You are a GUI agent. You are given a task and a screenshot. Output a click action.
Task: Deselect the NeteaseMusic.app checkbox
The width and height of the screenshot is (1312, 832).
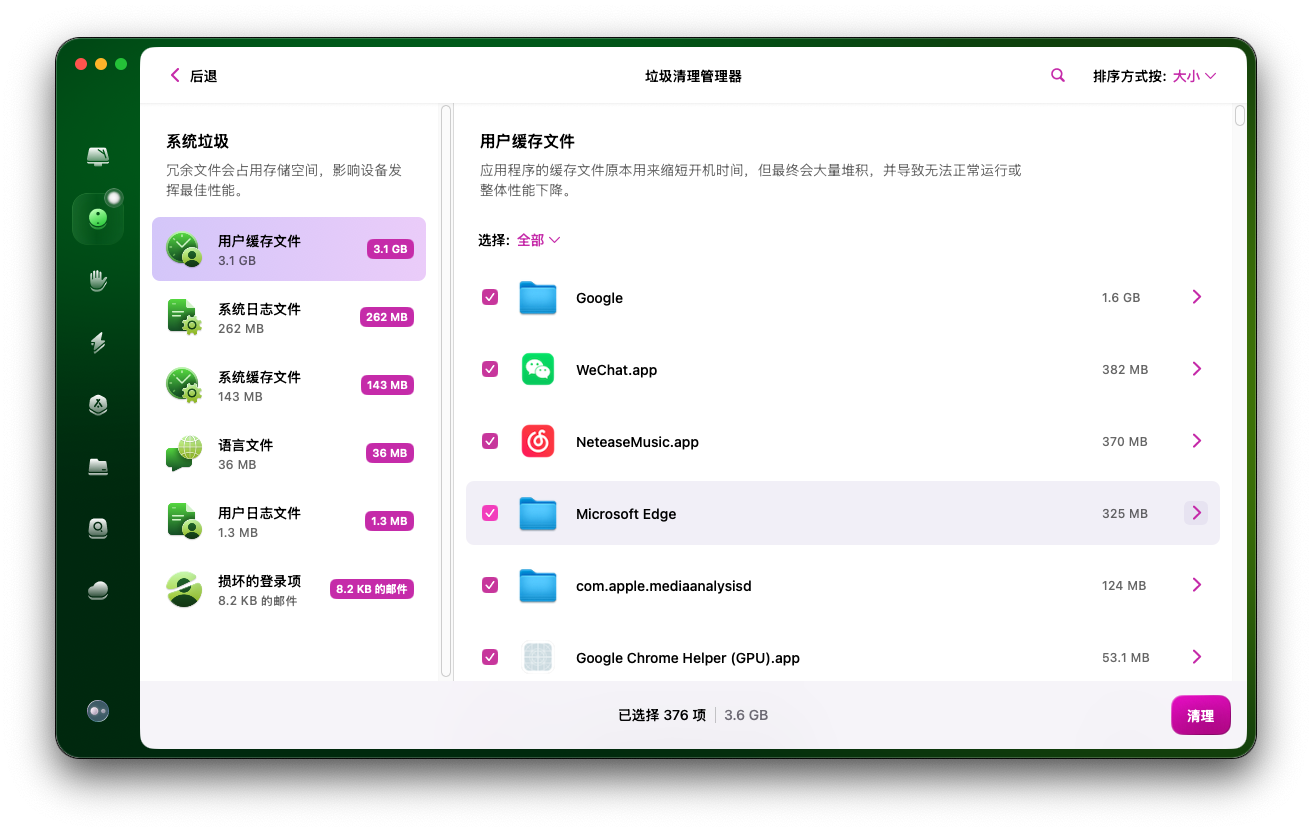point(490,441)
